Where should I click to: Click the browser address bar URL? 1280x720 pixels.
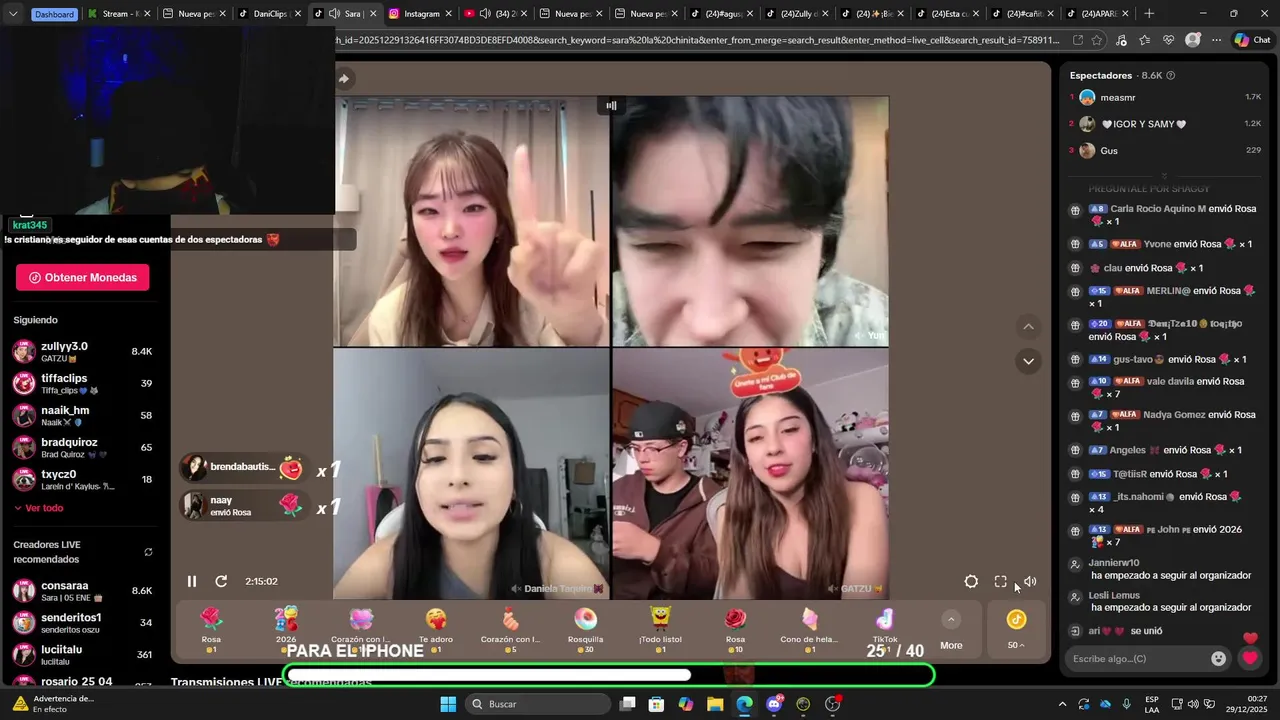point(698,40)
